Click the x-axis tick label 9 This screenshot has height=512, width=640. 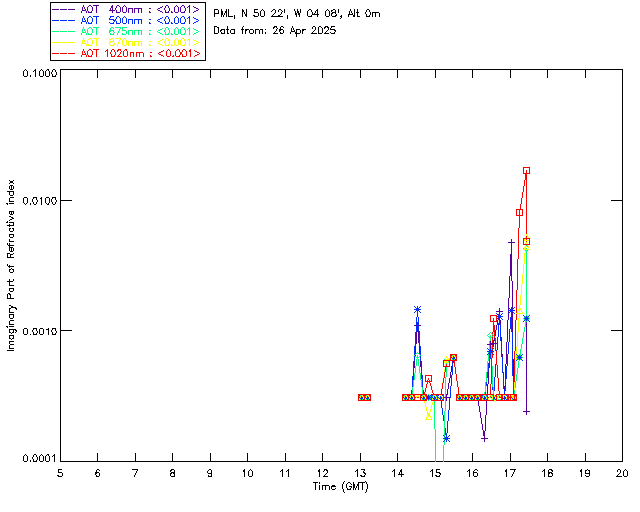(x=210, y=473)
